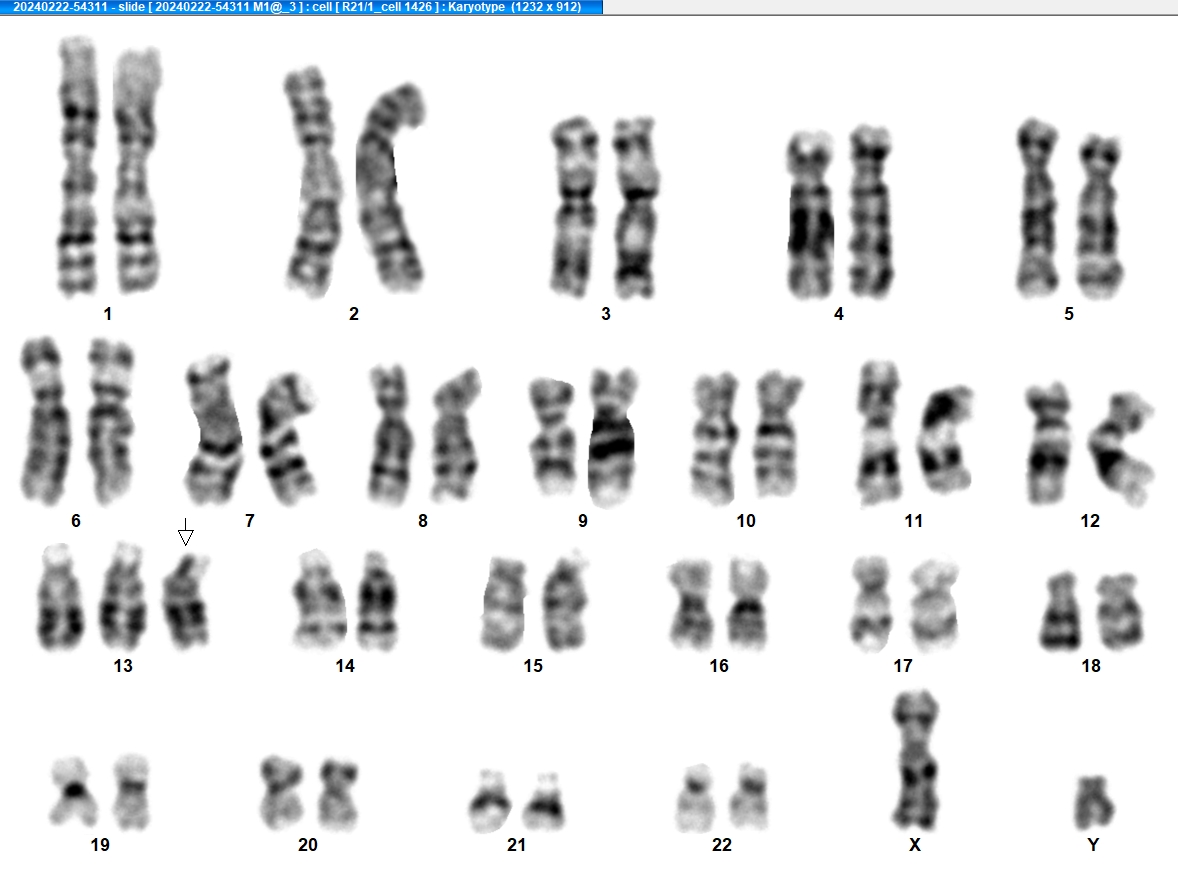
Task: Select the left chromosome 4 homolog
Action: click(x=811, y=216)
